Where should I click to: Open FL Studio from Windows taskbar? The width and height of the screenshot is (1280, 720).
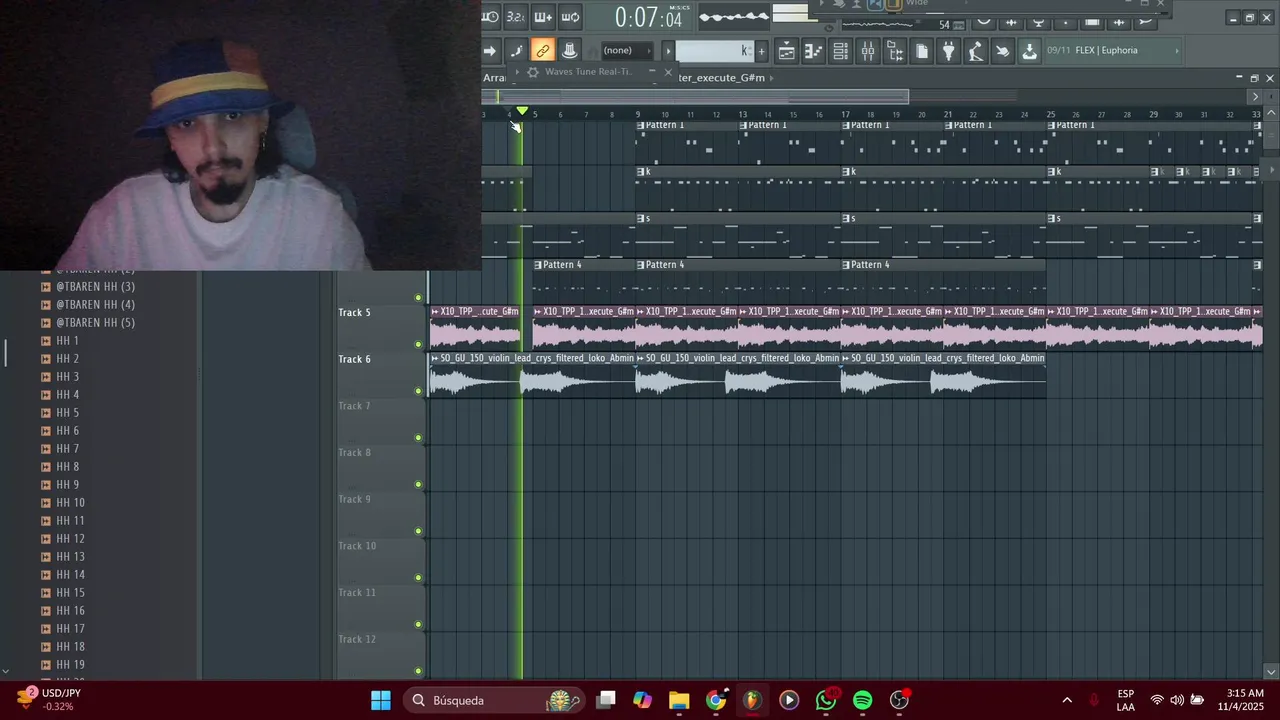coord(752,700)
